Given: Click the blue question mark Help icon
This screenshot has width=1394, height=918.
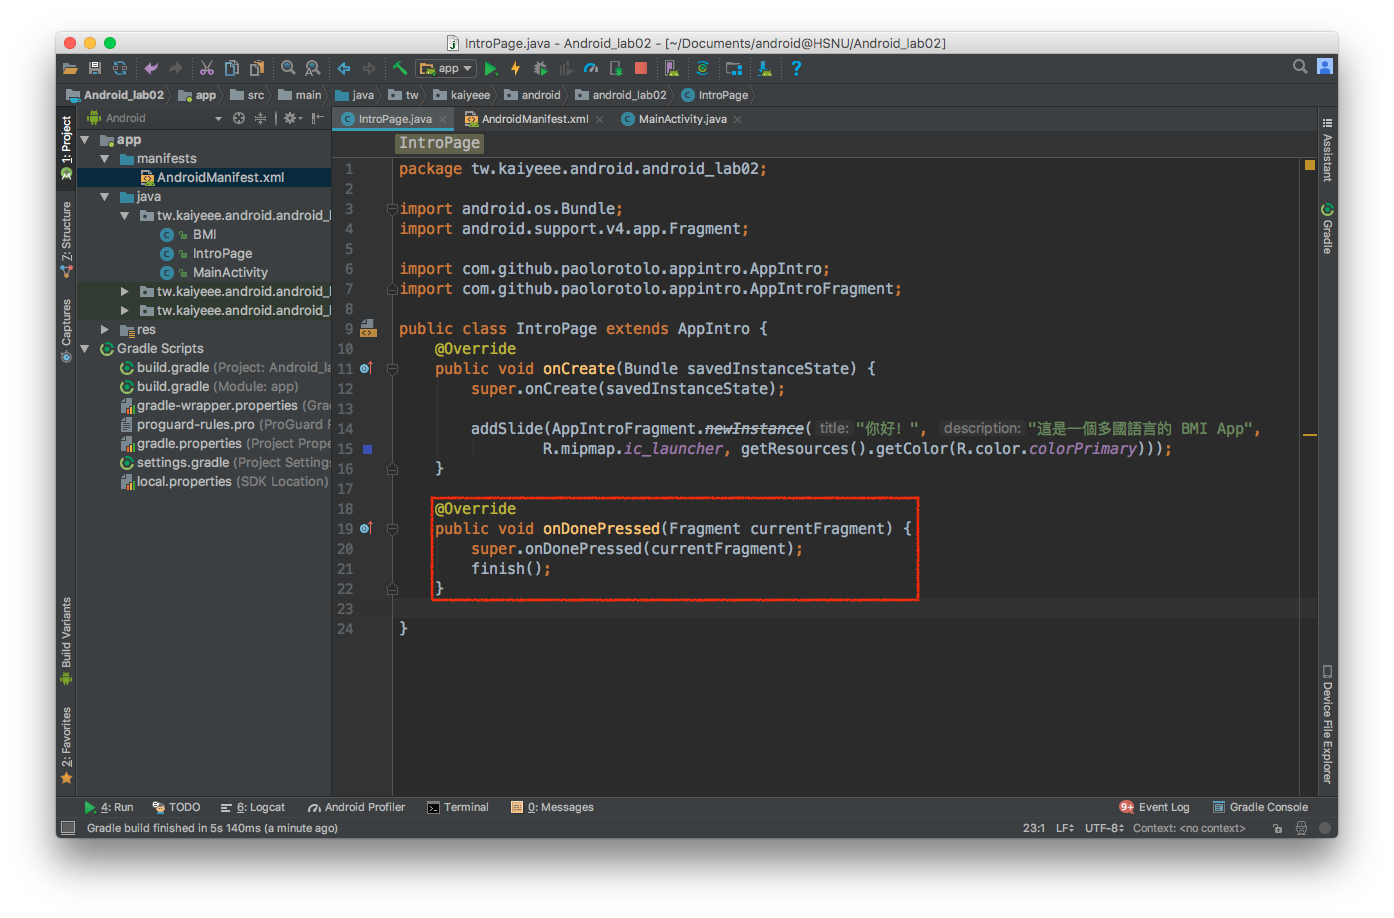Looking at the screenshot, I should [x=796, y=68].
